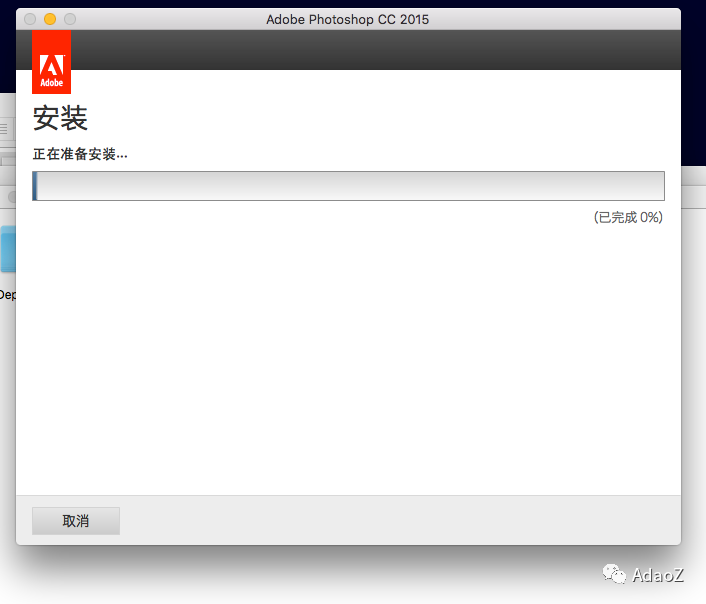This screenshot has width=706, height=604.
Task: Click the WeChat logo watermark
Action: [x=613, y=573]
